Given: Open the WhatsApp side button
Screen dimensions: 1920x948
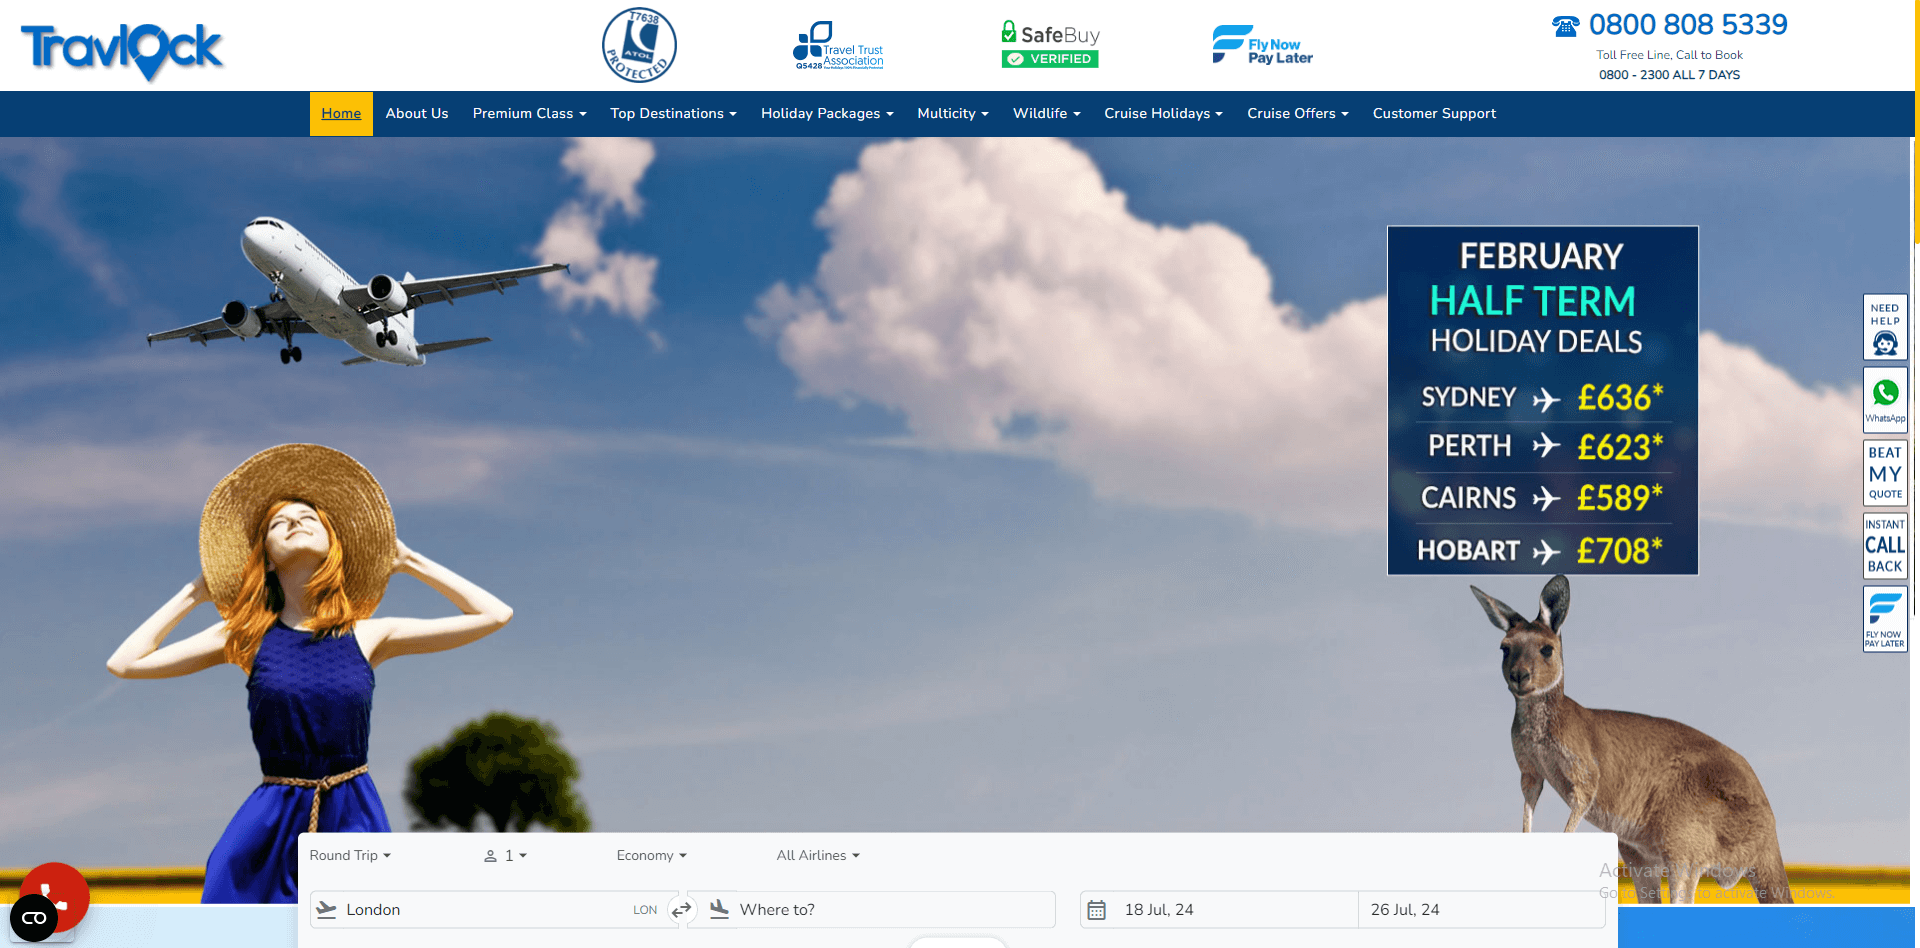Looking at the screenshot, I should click(x=1885, y=400).
